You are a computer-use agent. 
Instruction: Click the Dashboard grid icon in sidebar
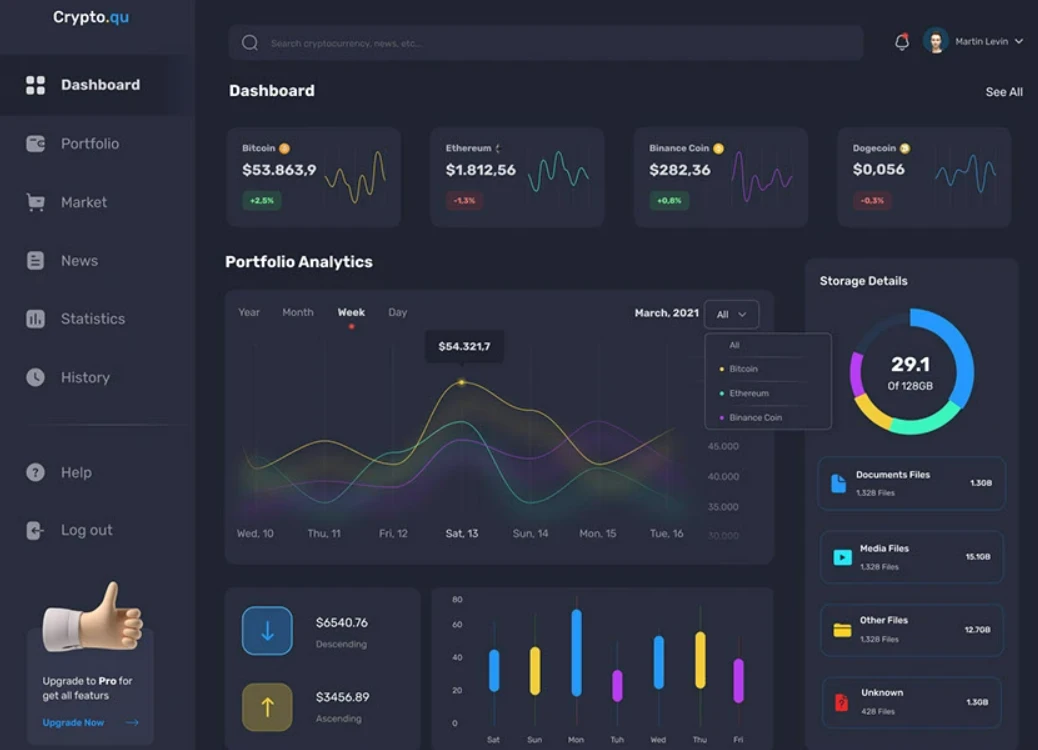(35, 85)
